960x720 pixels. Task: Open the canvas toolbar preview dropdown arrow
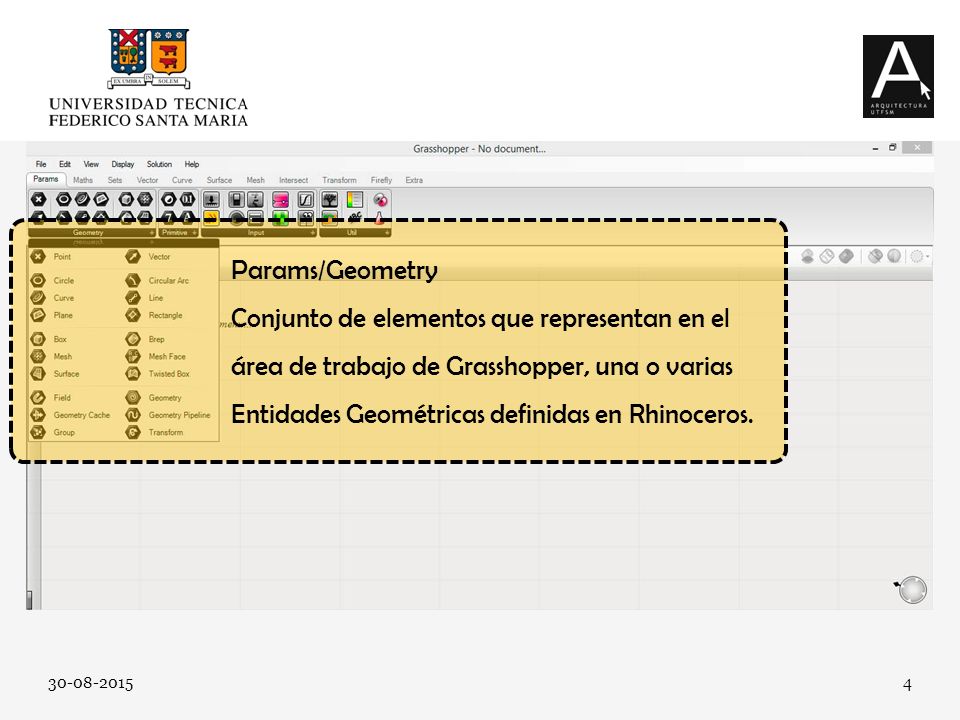[x=928, y=257]
